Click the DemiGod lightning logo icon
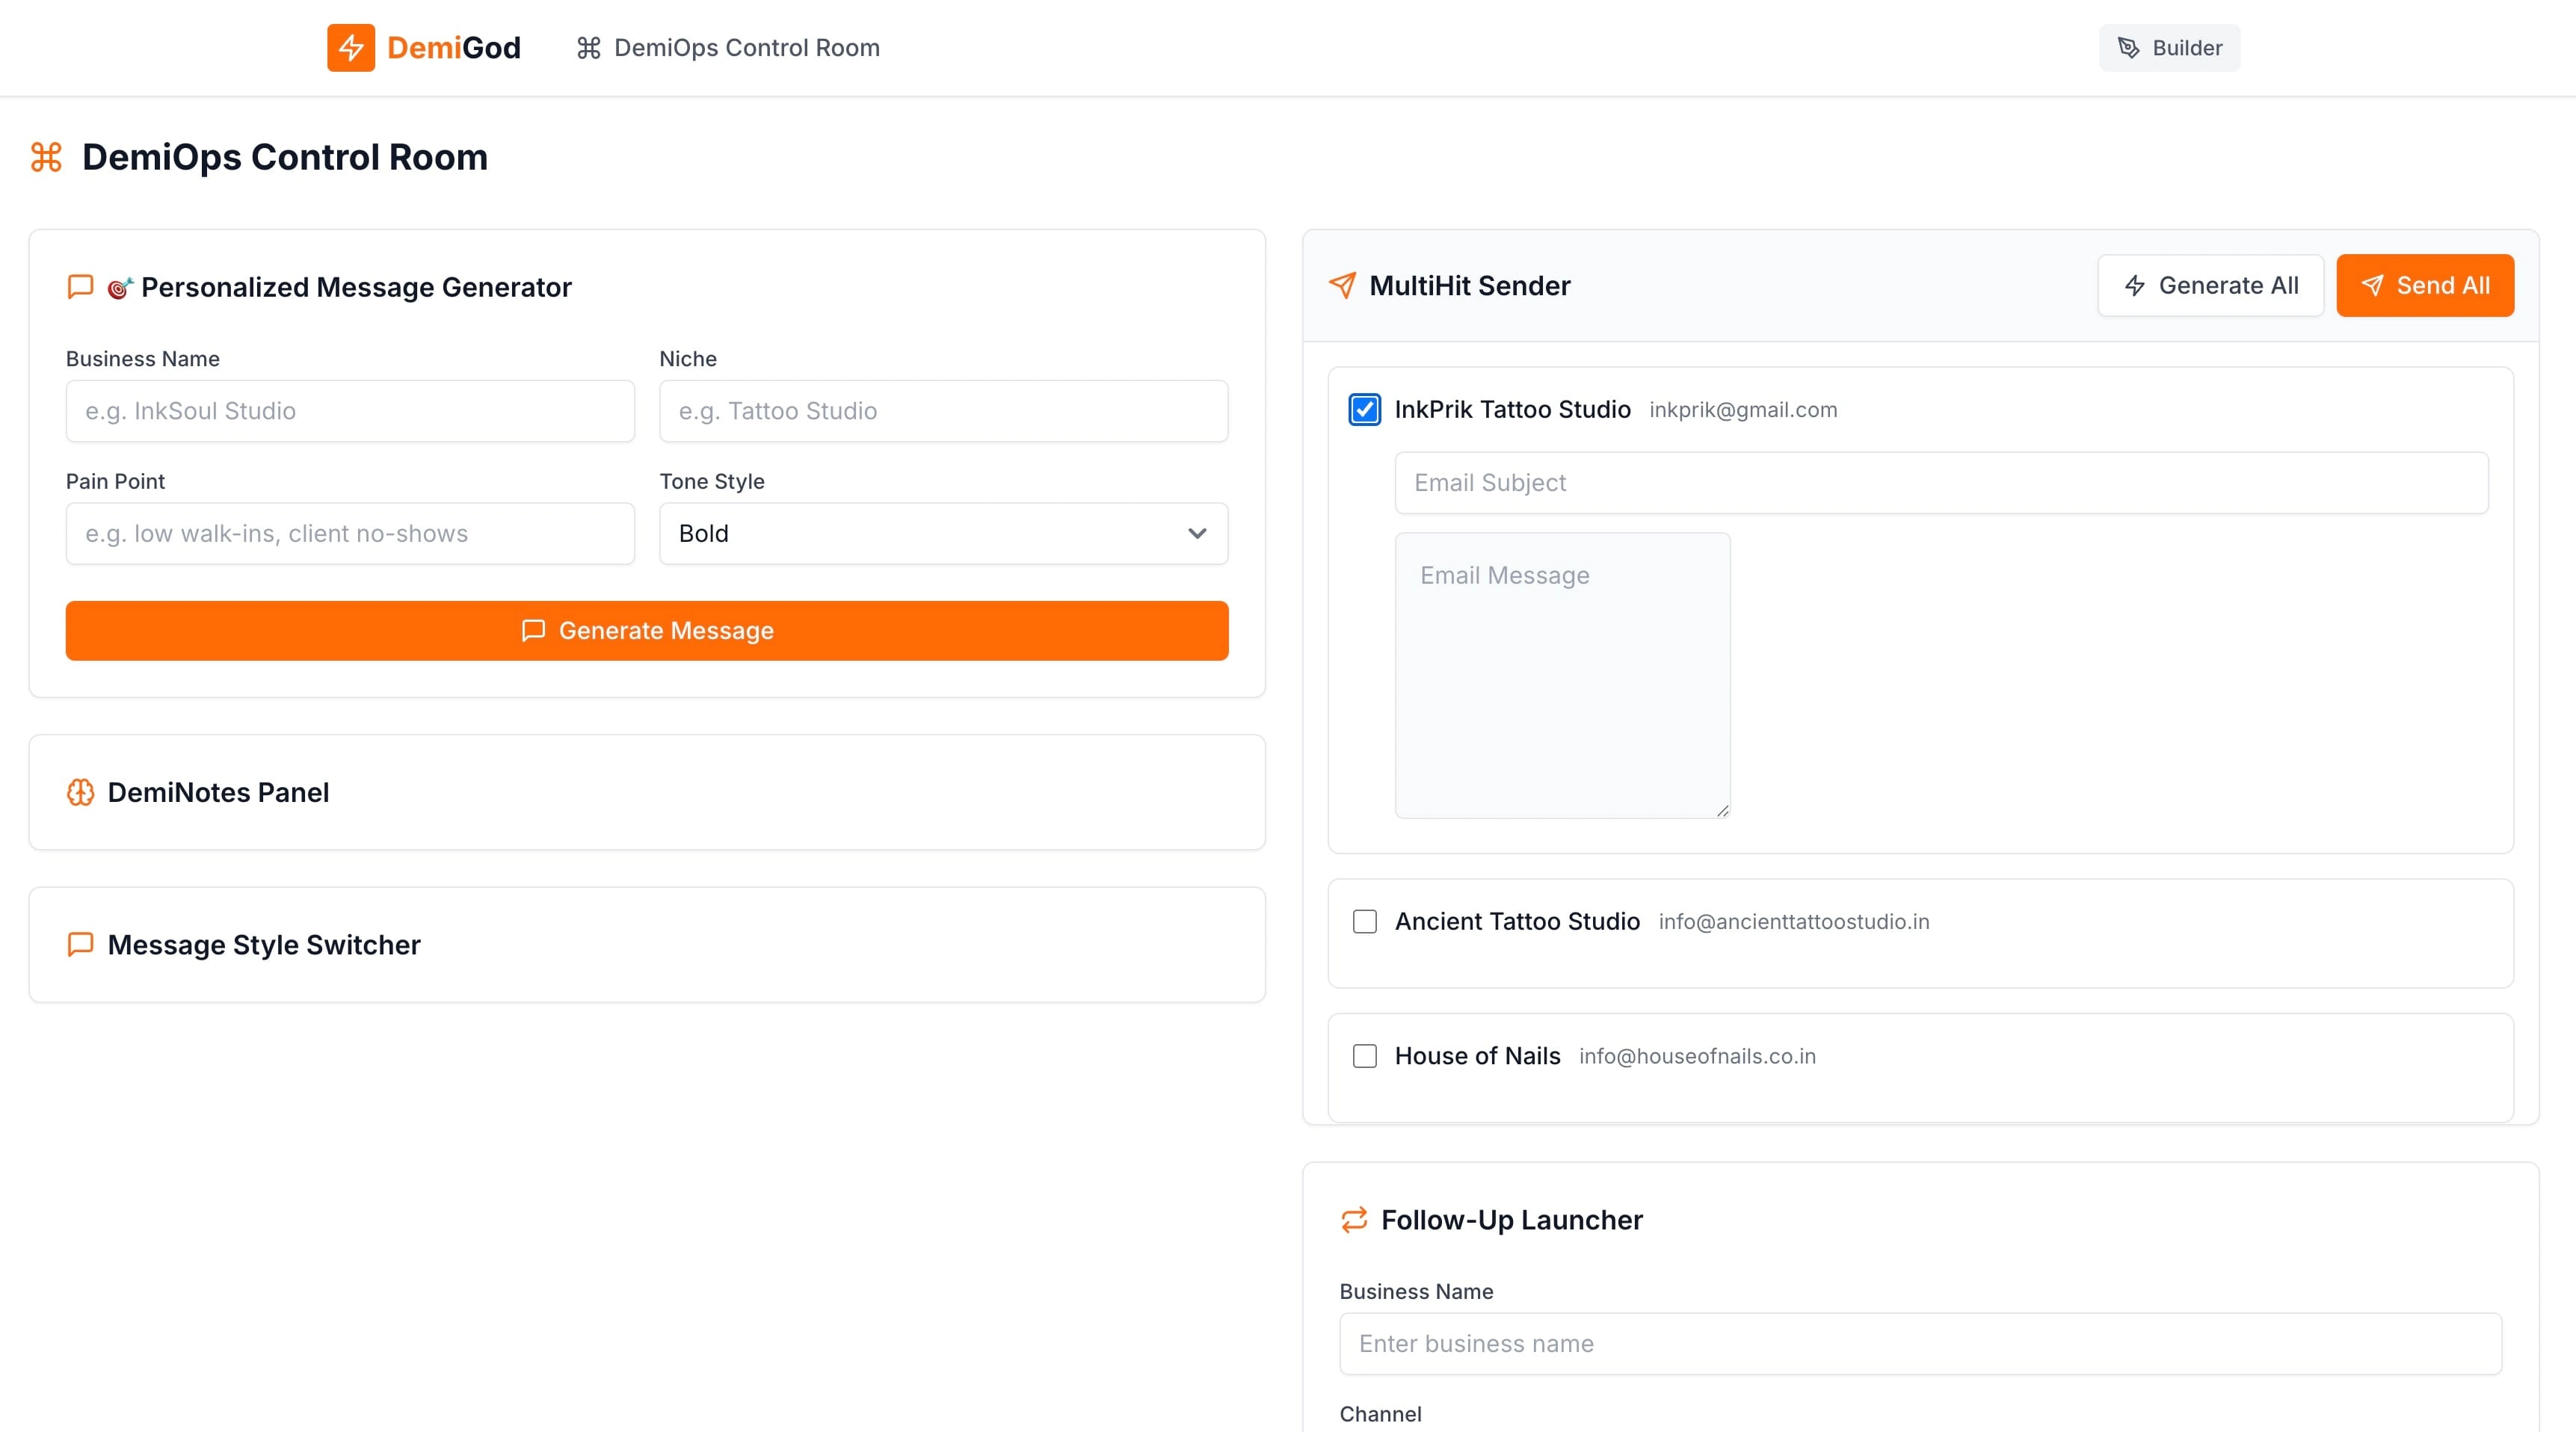The width and height of the screenshot is (2576, 1432). point(351,47)
